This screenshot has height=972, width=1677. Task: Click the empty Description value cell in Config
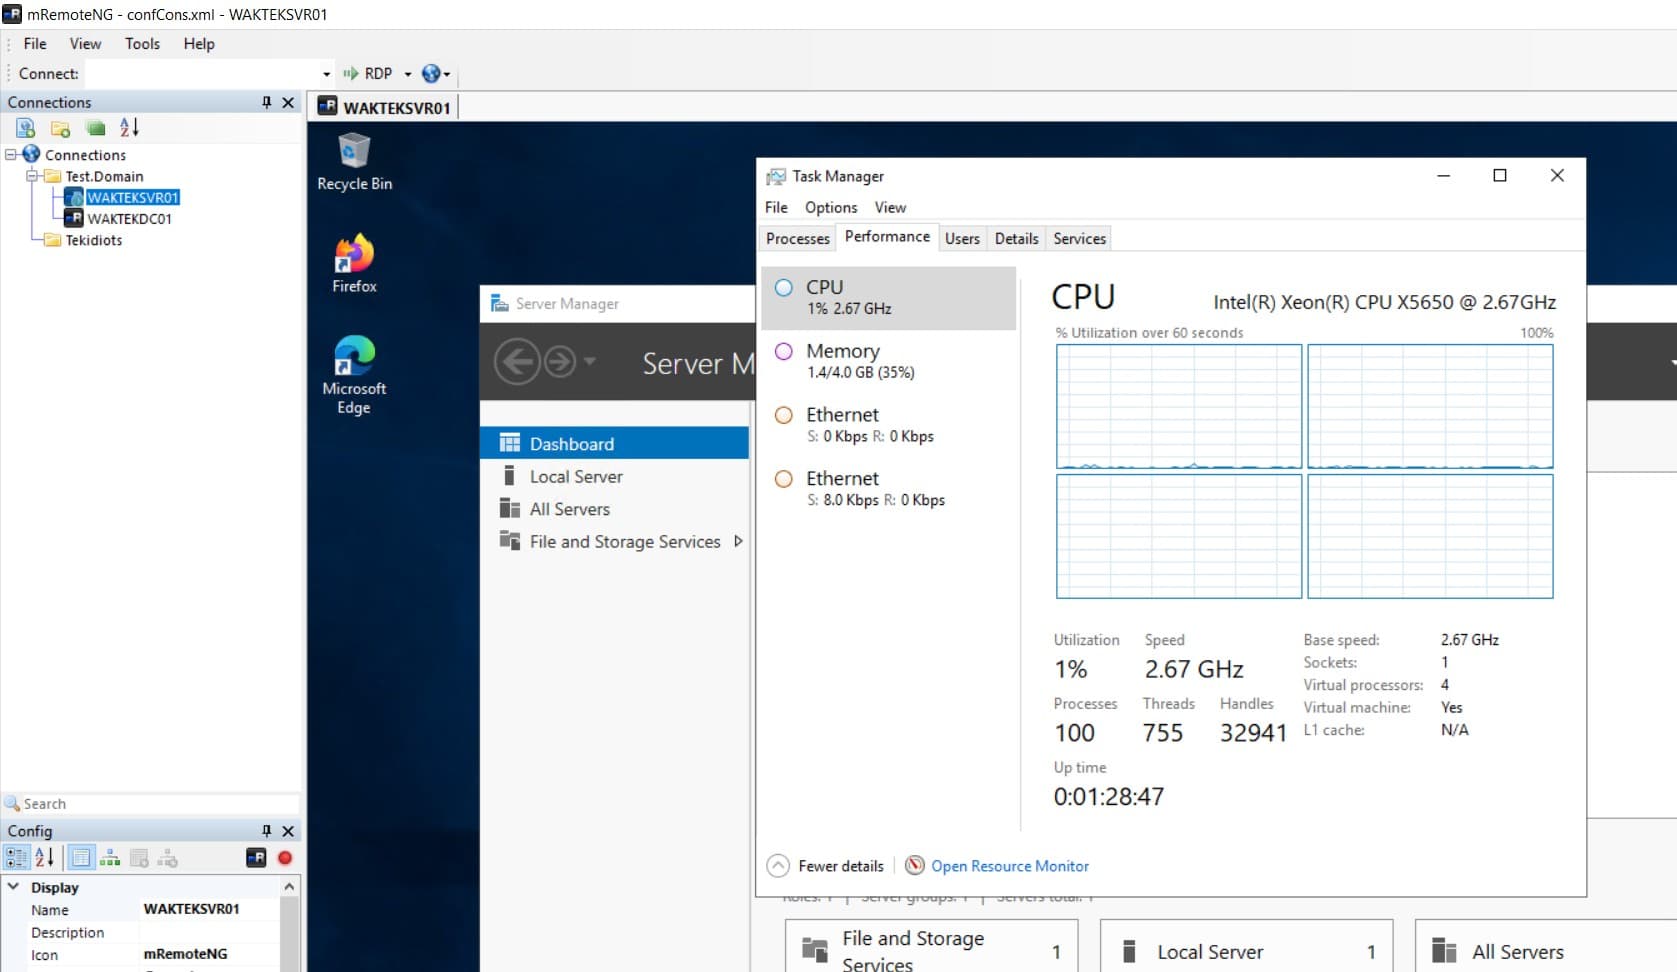point(209,932)
